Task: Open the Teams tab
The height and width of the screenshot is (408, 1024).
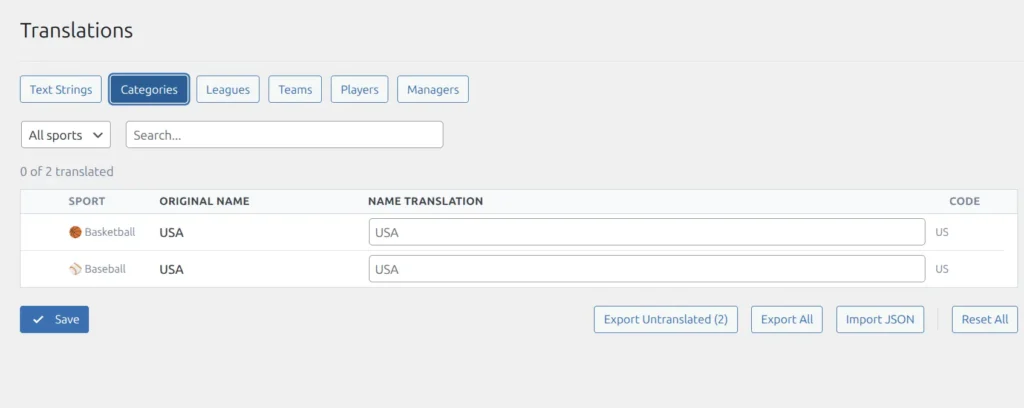Action: click(x=295, y=89)
